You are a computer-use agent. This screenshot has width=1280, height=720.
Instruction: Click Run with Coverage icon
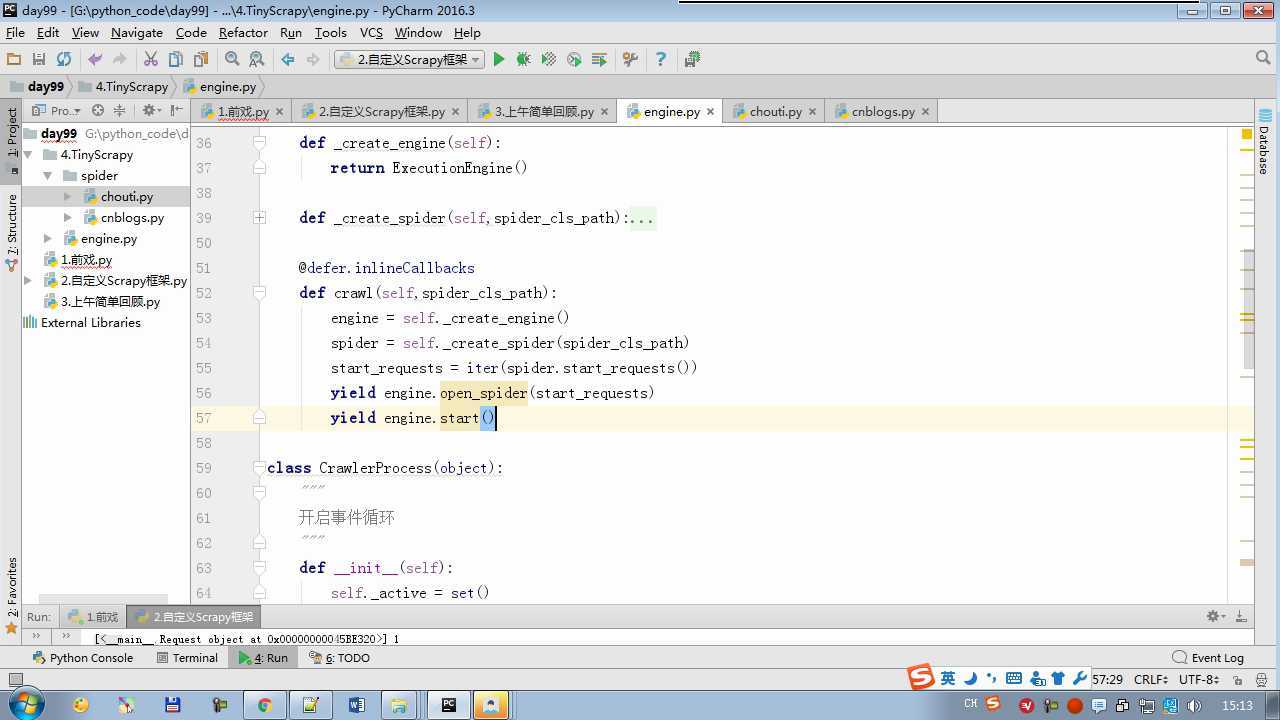(548, 60)
